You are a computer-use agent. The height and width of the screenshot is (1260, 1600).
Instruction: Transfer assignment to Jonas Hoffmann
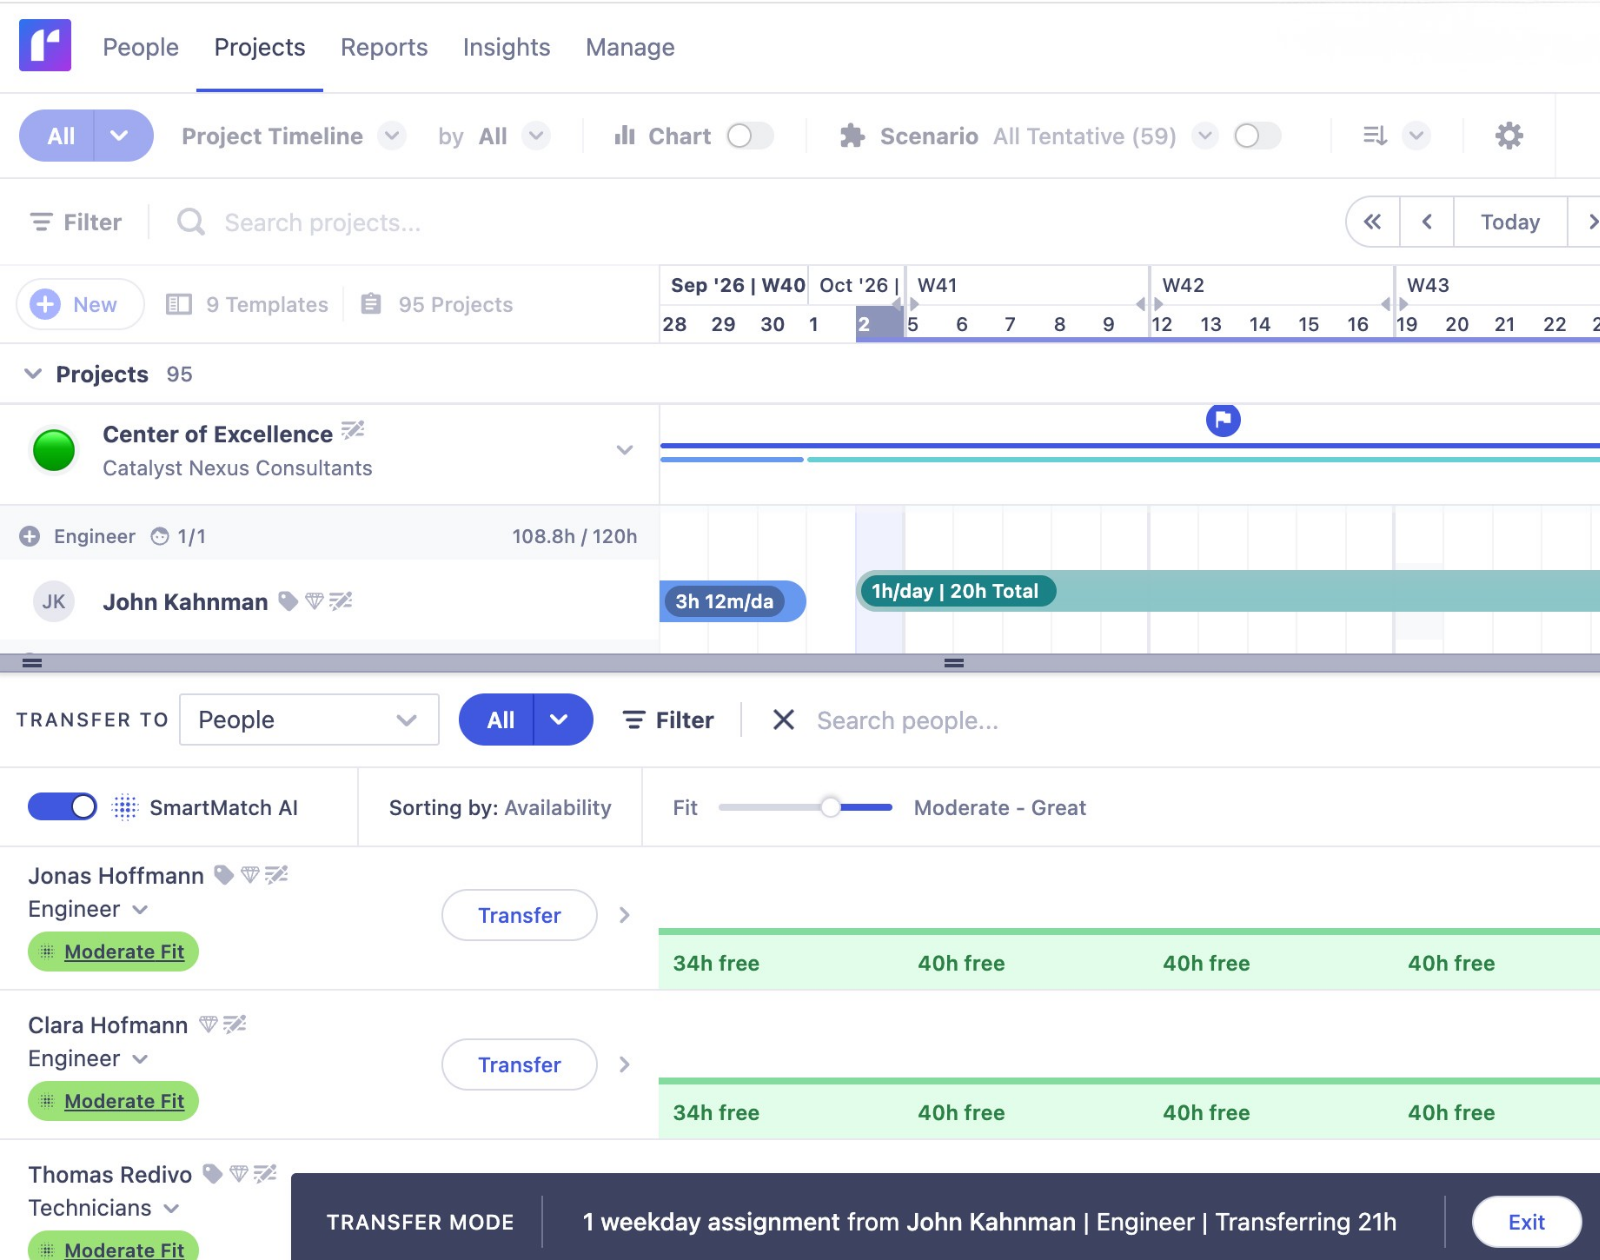[x=519, y=915]
